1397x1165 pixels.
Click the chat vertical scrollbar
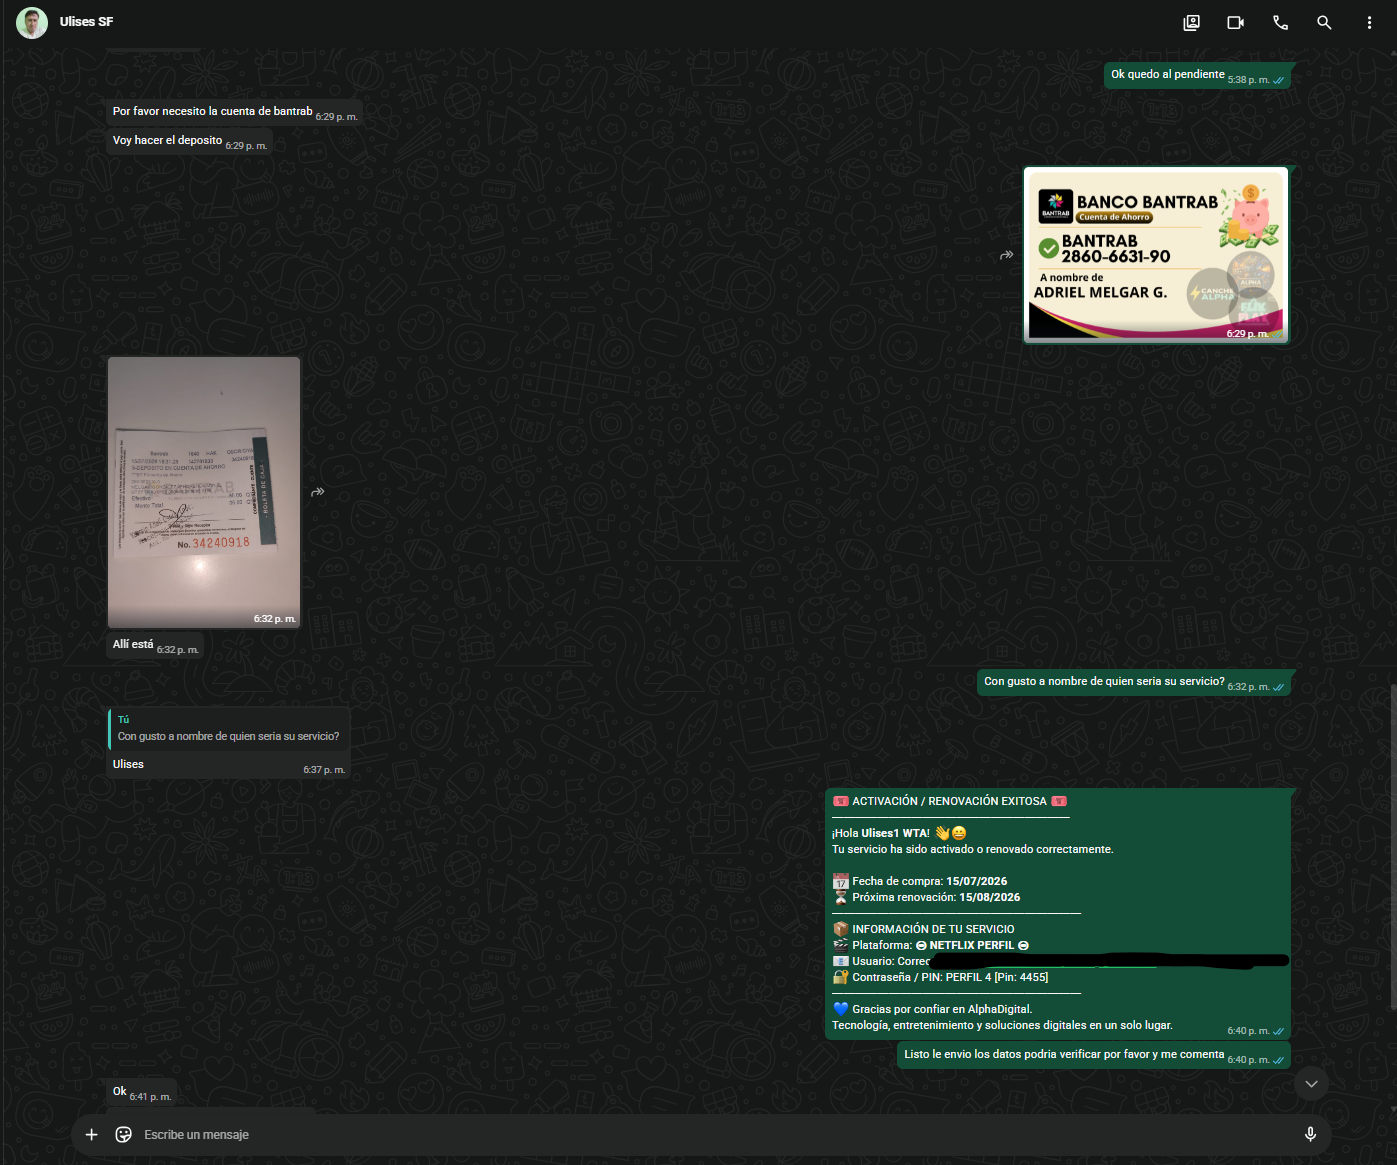tap(1391, 847)
